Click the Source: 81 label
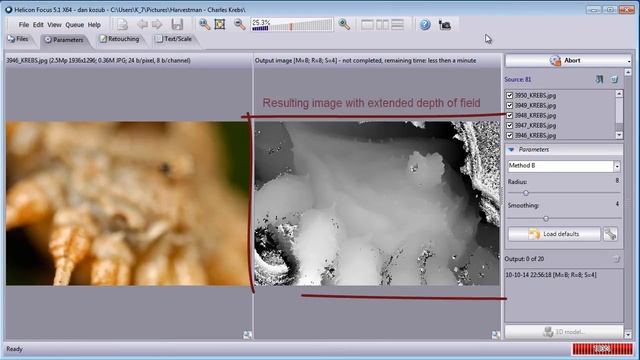 click(518, 80)
